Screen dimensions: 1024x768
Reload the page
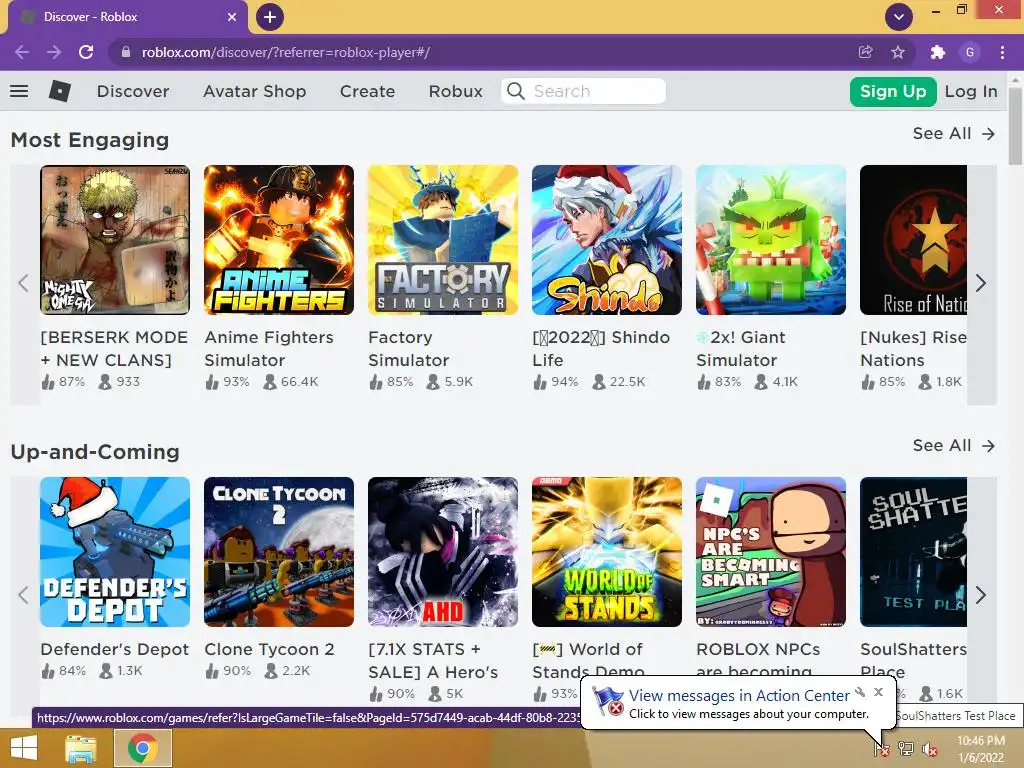(86, 52)
